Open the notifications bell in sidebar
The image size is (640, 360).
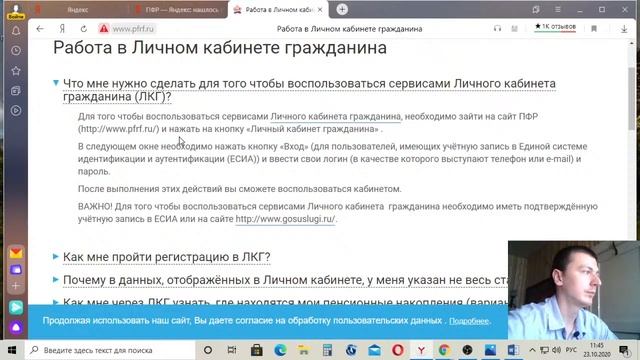pyautogui.click(x=16, y=31)
